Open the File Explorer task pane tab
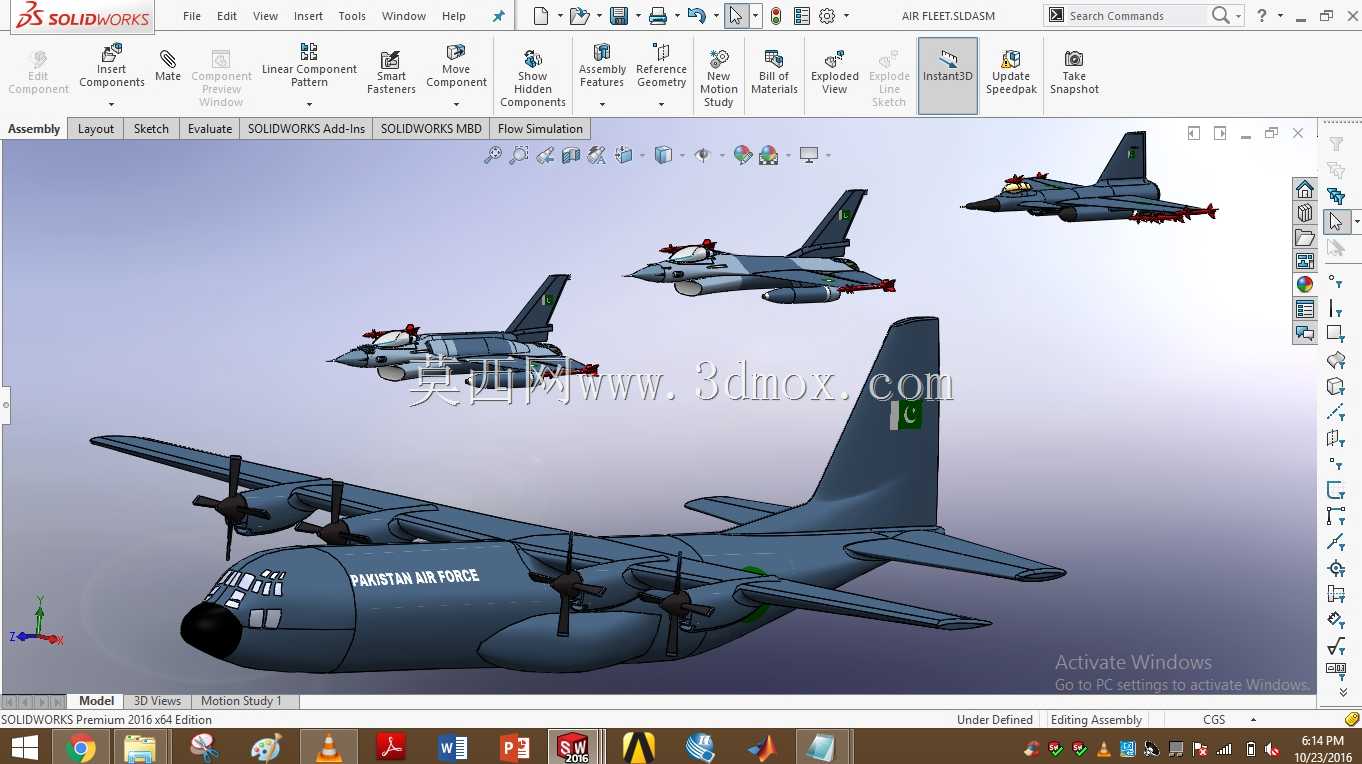Image resolution: width=1362 pixels, height=764 pixels. (1305, 238)
